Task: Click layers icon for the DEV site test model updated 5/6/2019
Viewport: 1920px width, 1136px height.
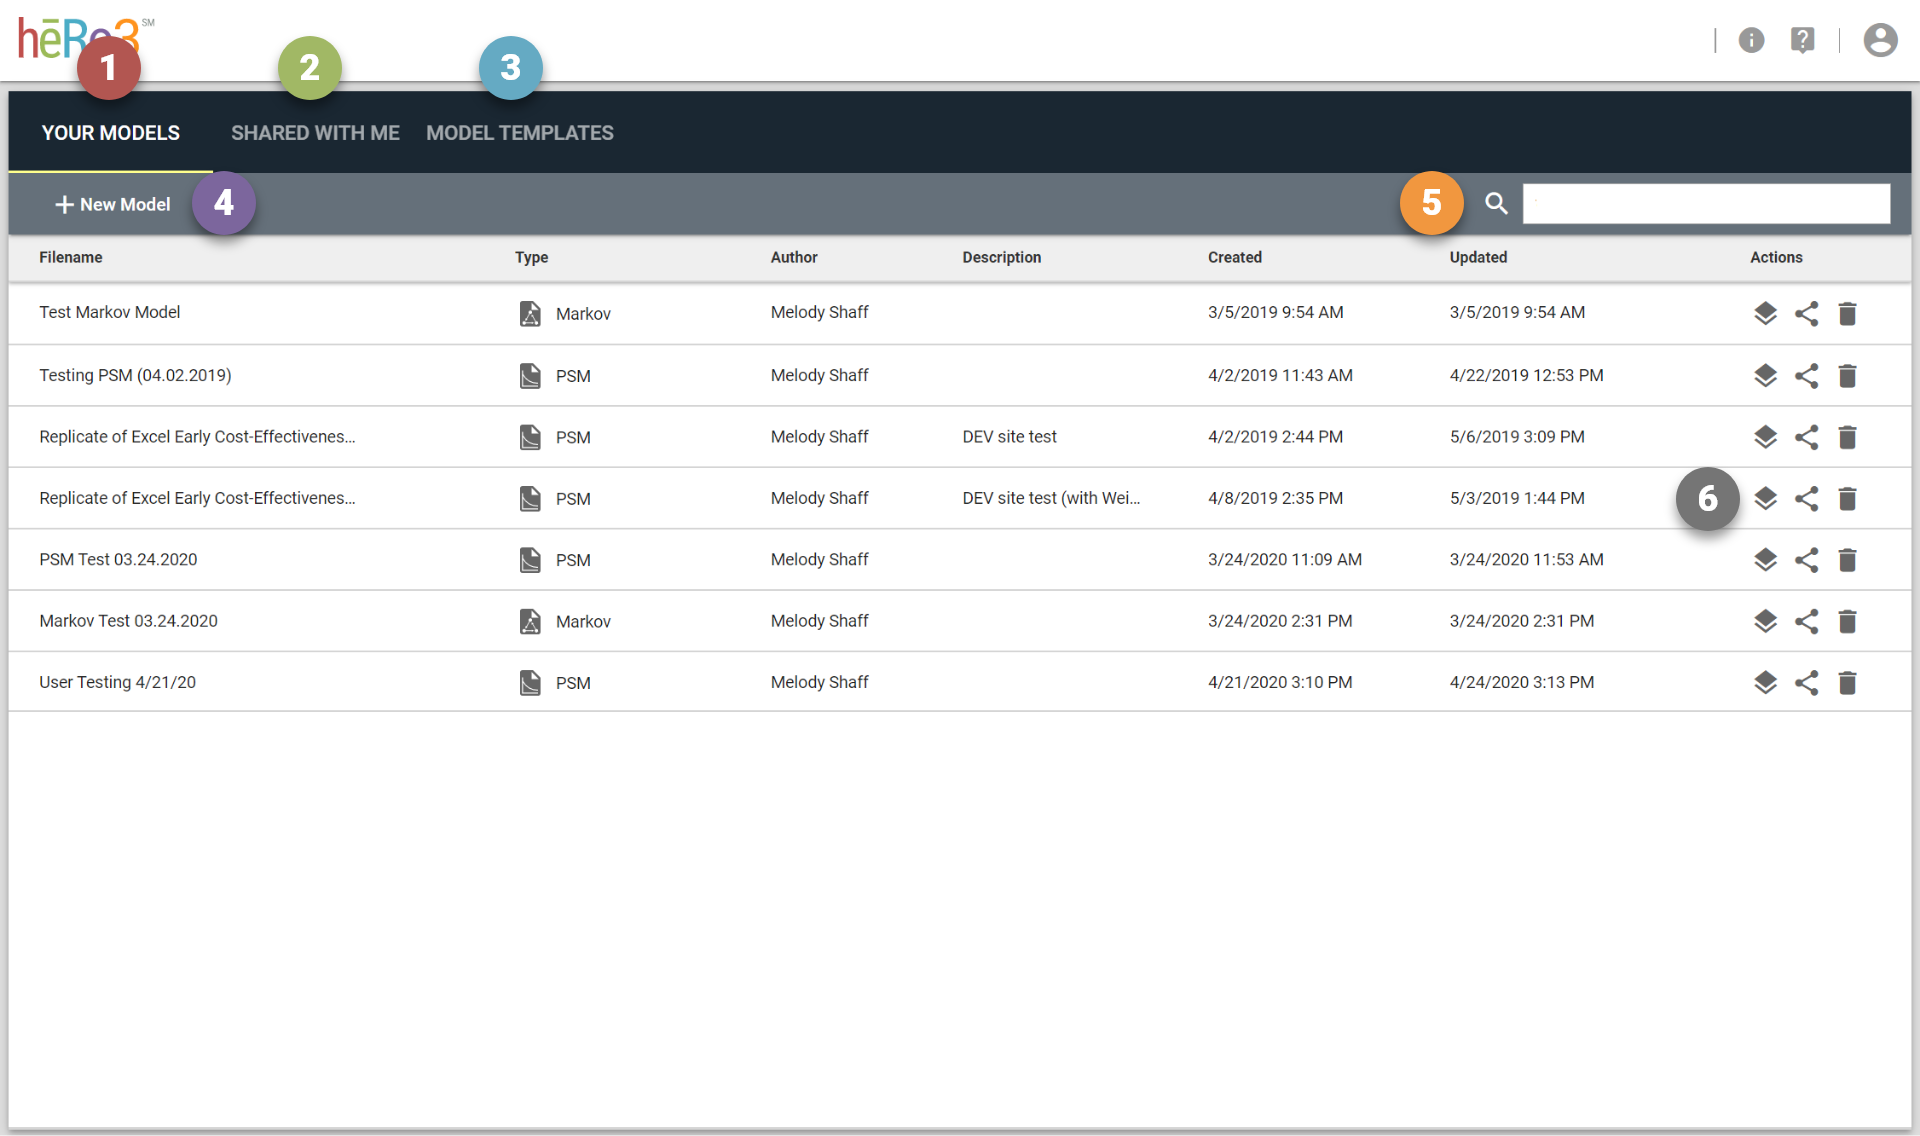Action: click(1765, 437)
